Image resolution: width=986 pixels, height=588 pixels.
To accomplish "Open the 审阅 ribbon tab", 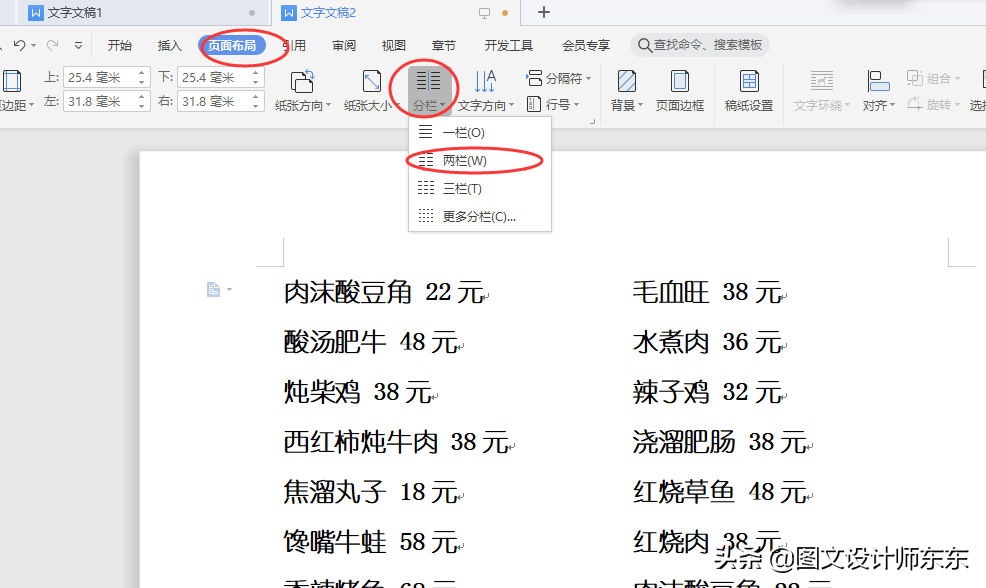I will point(344,45).
